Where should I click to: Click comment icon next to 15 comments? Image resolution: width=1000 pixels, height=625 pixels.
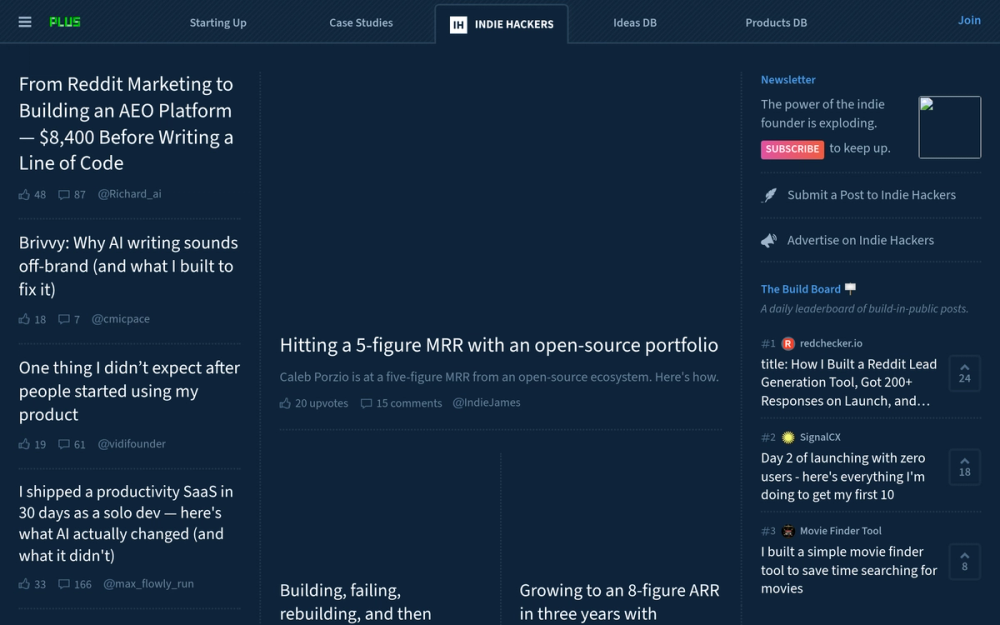click(x=366, y=403)
